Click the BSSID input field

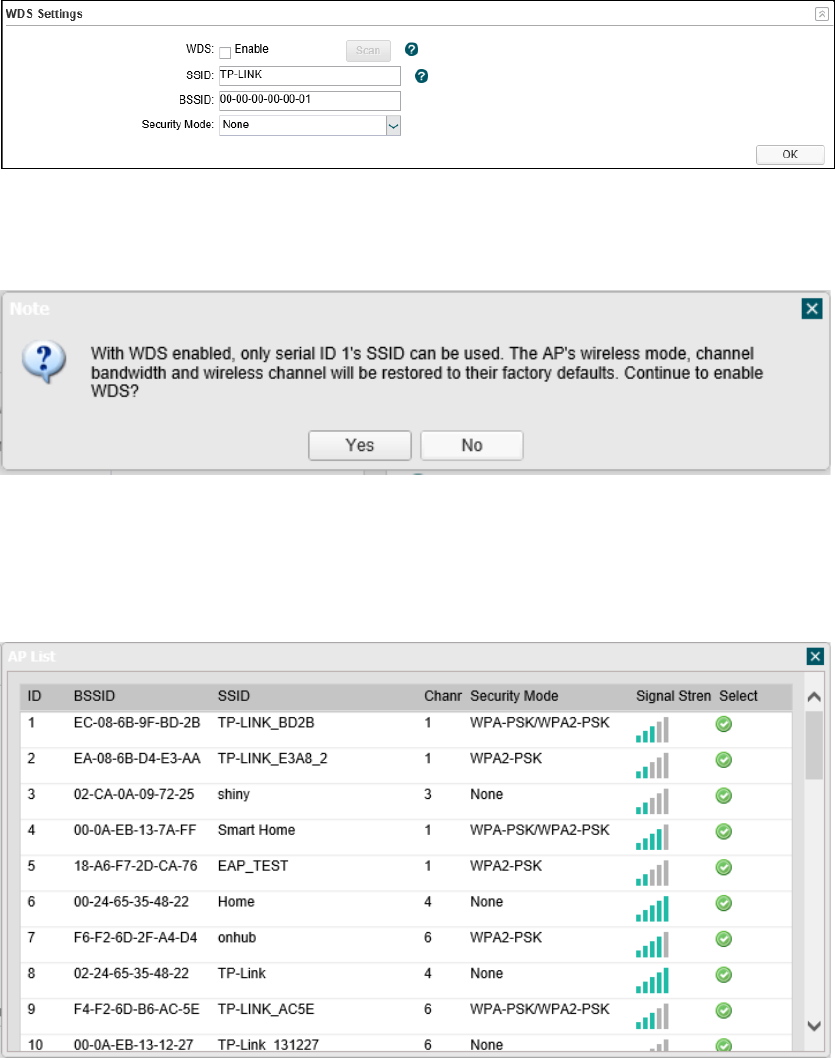(310, 101)
